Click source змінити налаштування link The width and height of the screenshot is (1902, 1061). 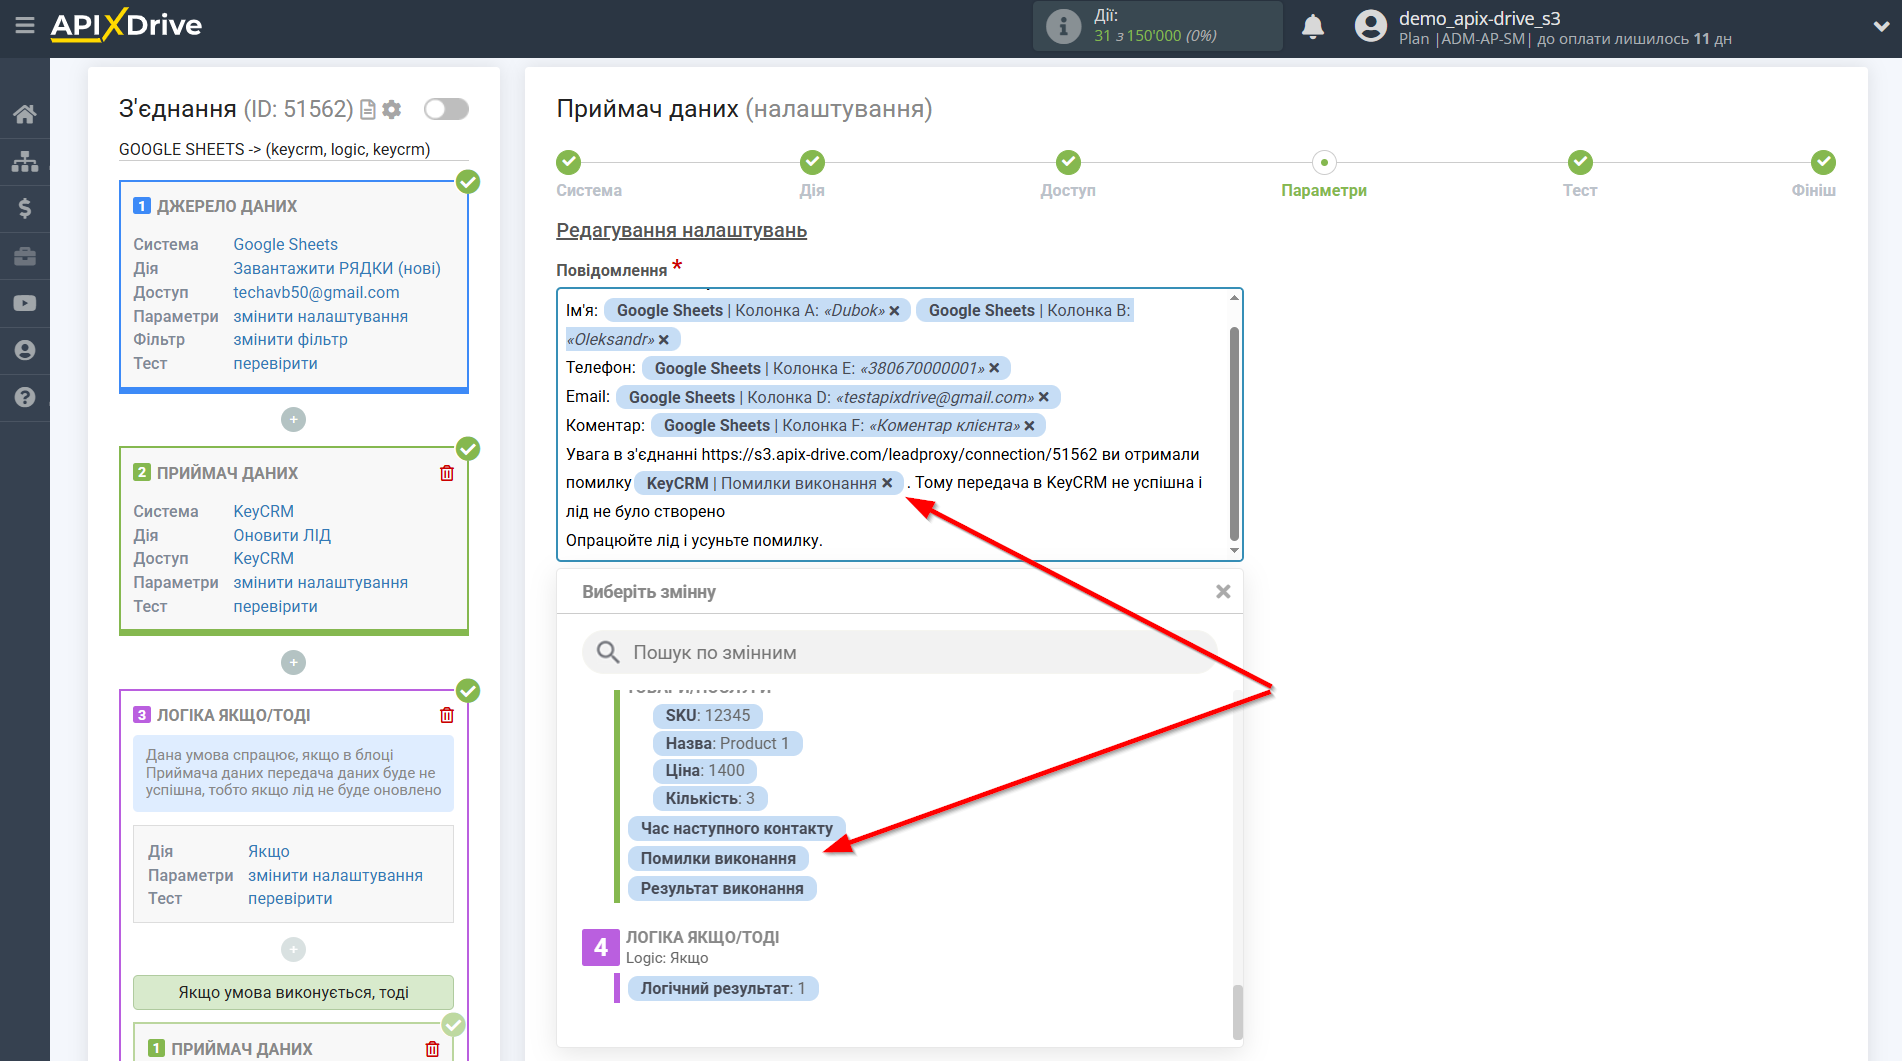[320, 316]
